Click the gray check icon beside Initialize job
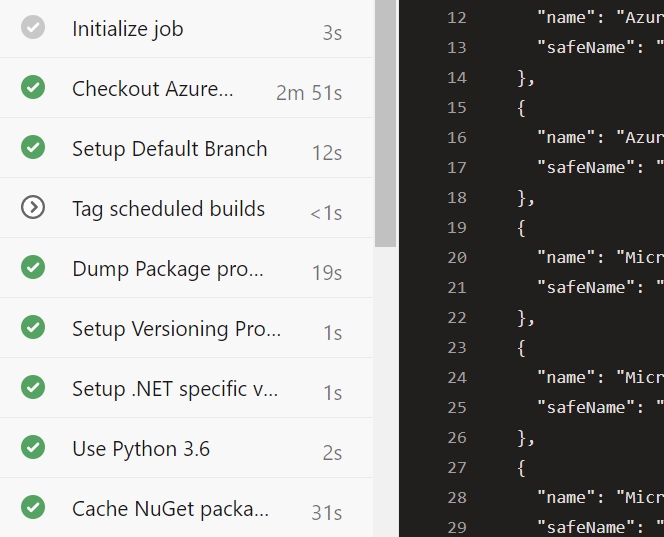The height and width of the screenshot is (537, 664). (x=33, y=28)
